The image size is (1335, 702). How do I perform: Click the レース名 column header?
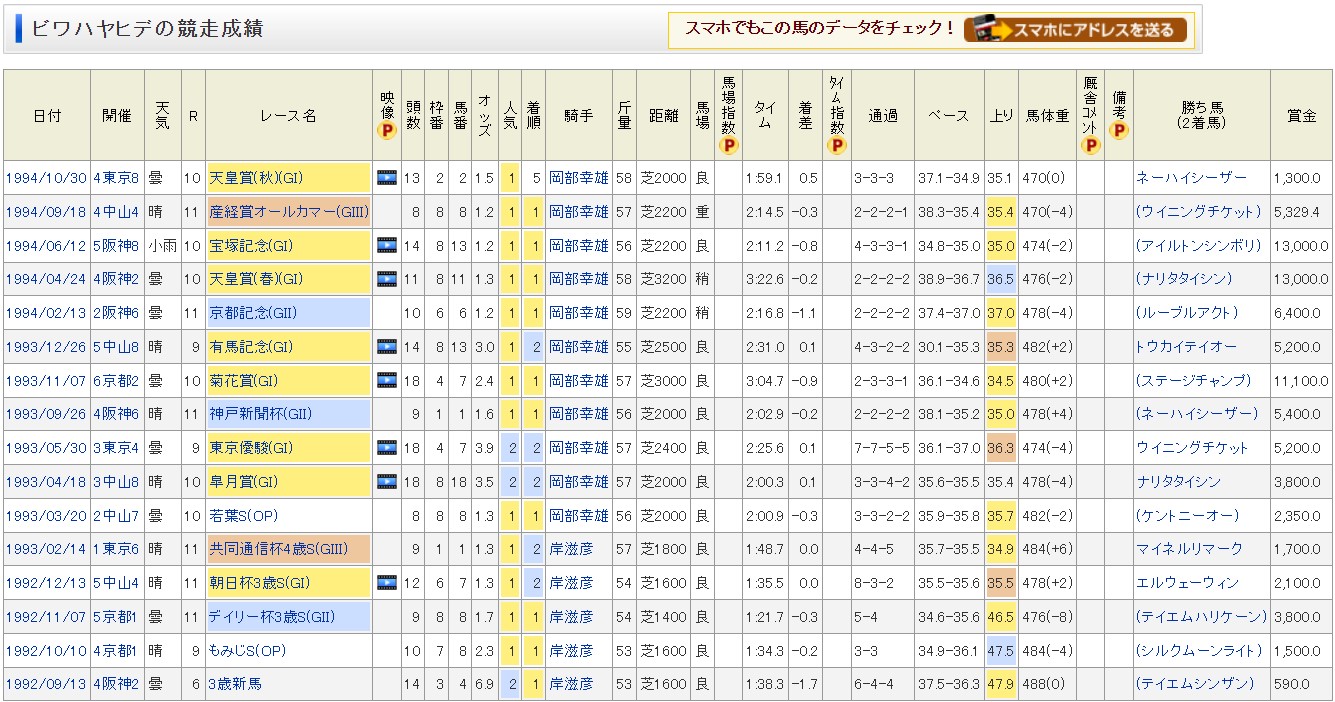point(288,116)
